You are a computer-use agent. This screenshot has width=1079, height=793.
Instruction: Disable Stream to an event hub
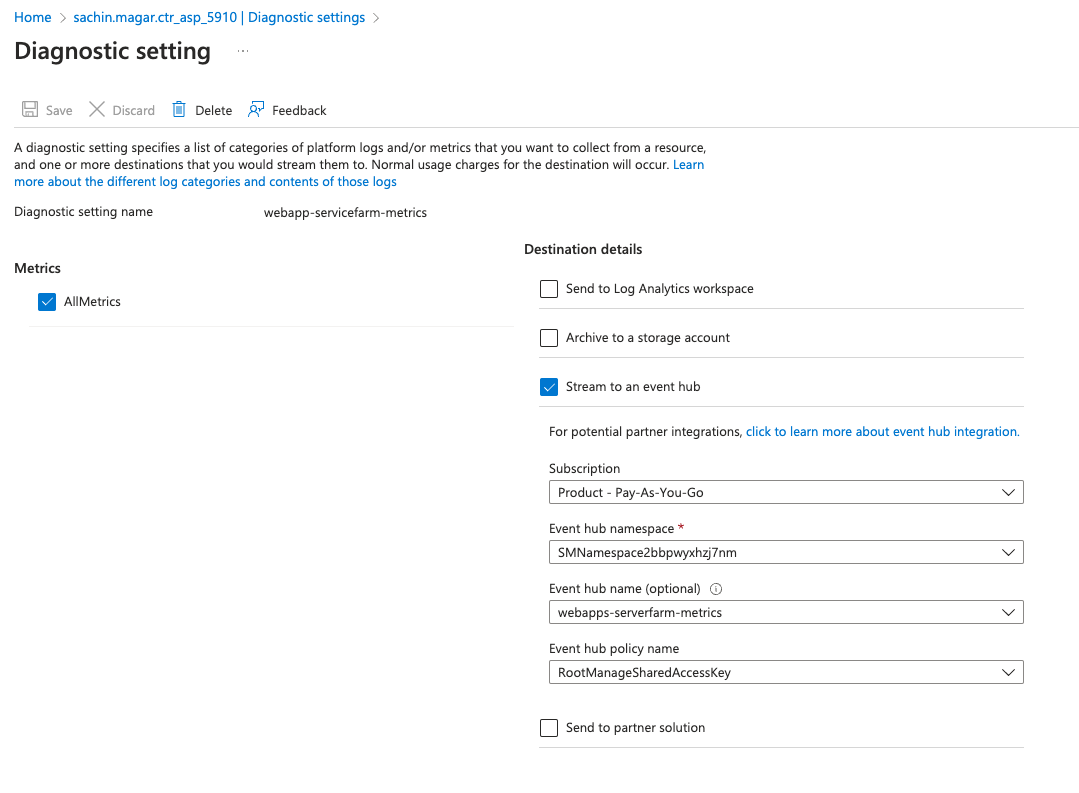(549, 387)
